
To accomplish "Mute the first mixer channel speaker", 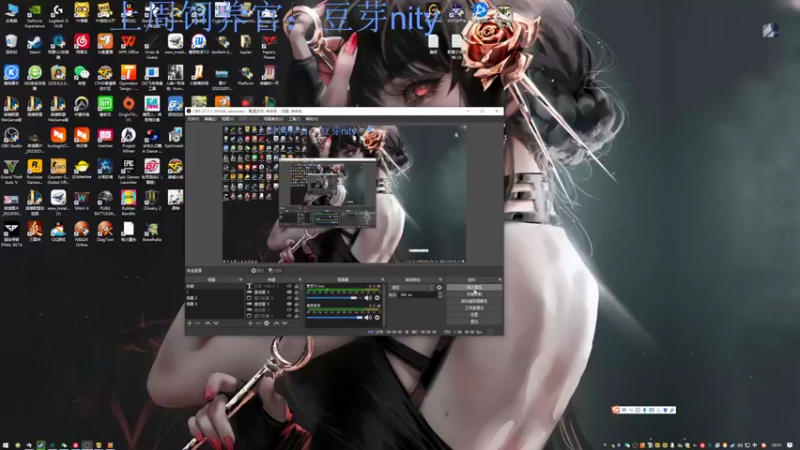I will 368,297.
